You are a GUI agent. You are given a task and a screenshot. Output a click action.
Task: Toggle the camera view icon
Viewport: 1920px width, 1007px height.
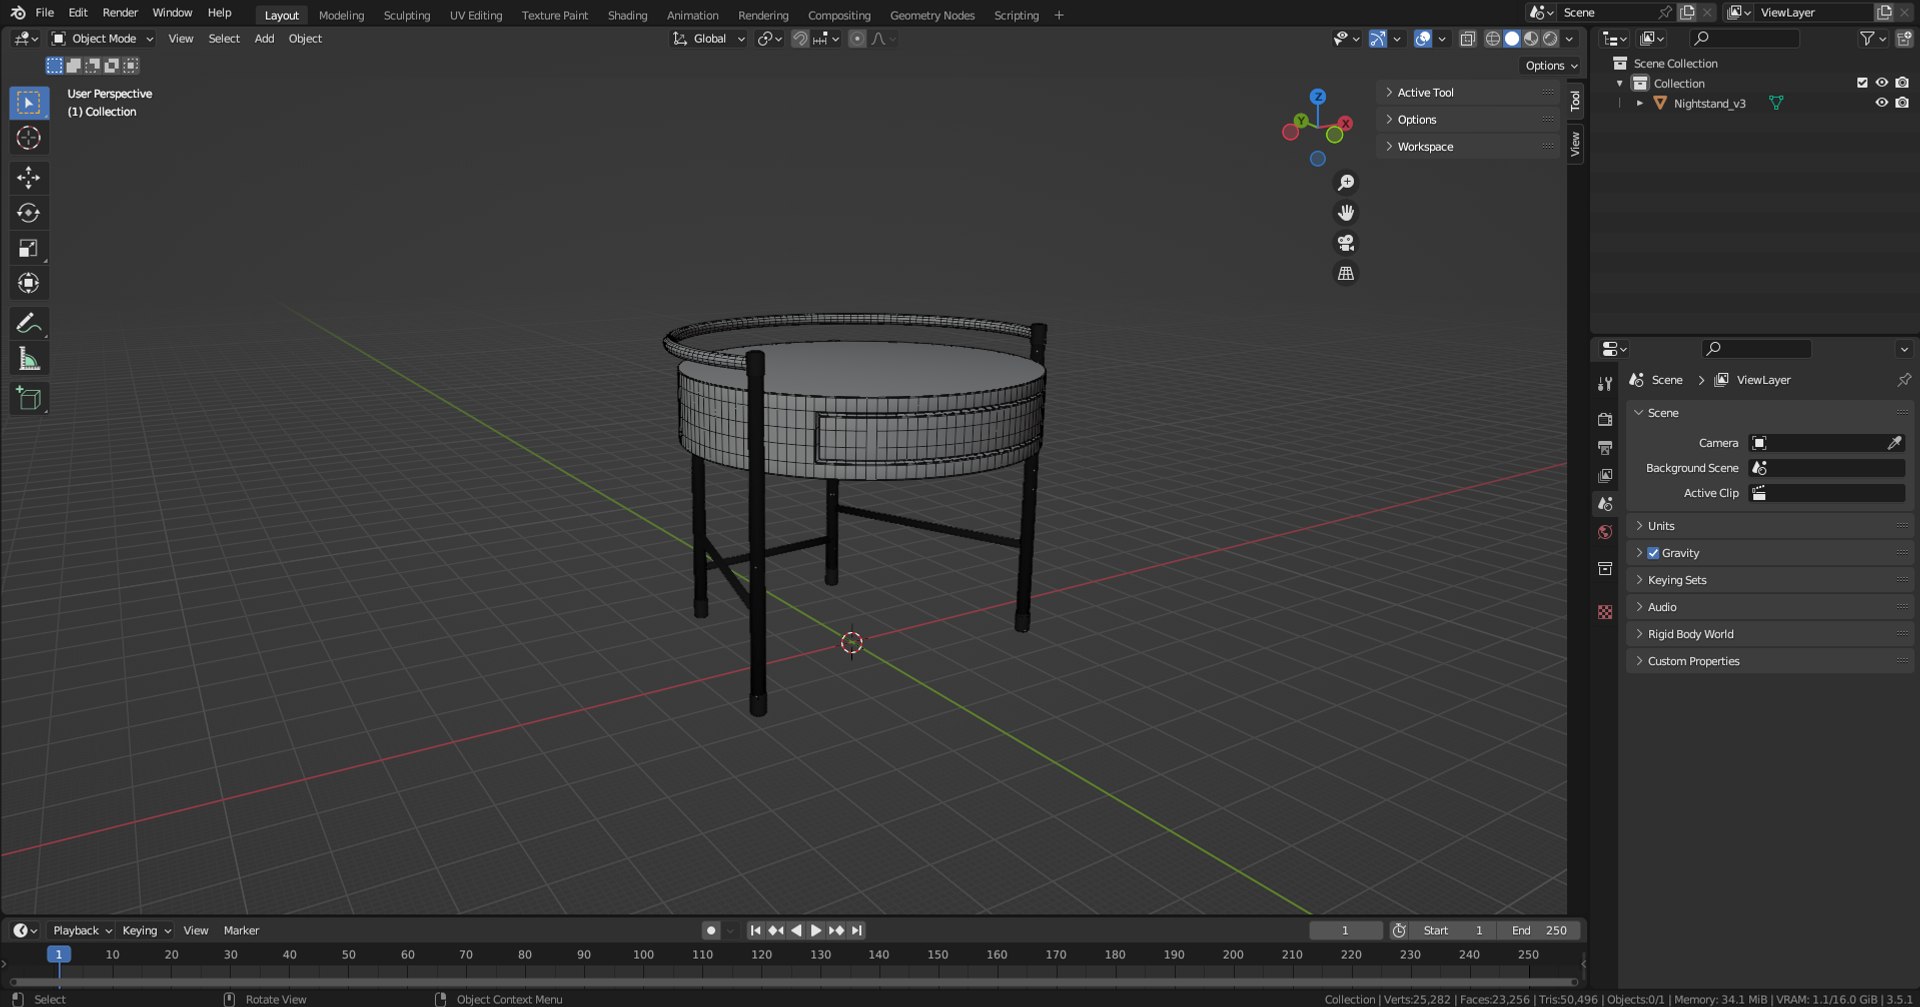click(1346, 243)
